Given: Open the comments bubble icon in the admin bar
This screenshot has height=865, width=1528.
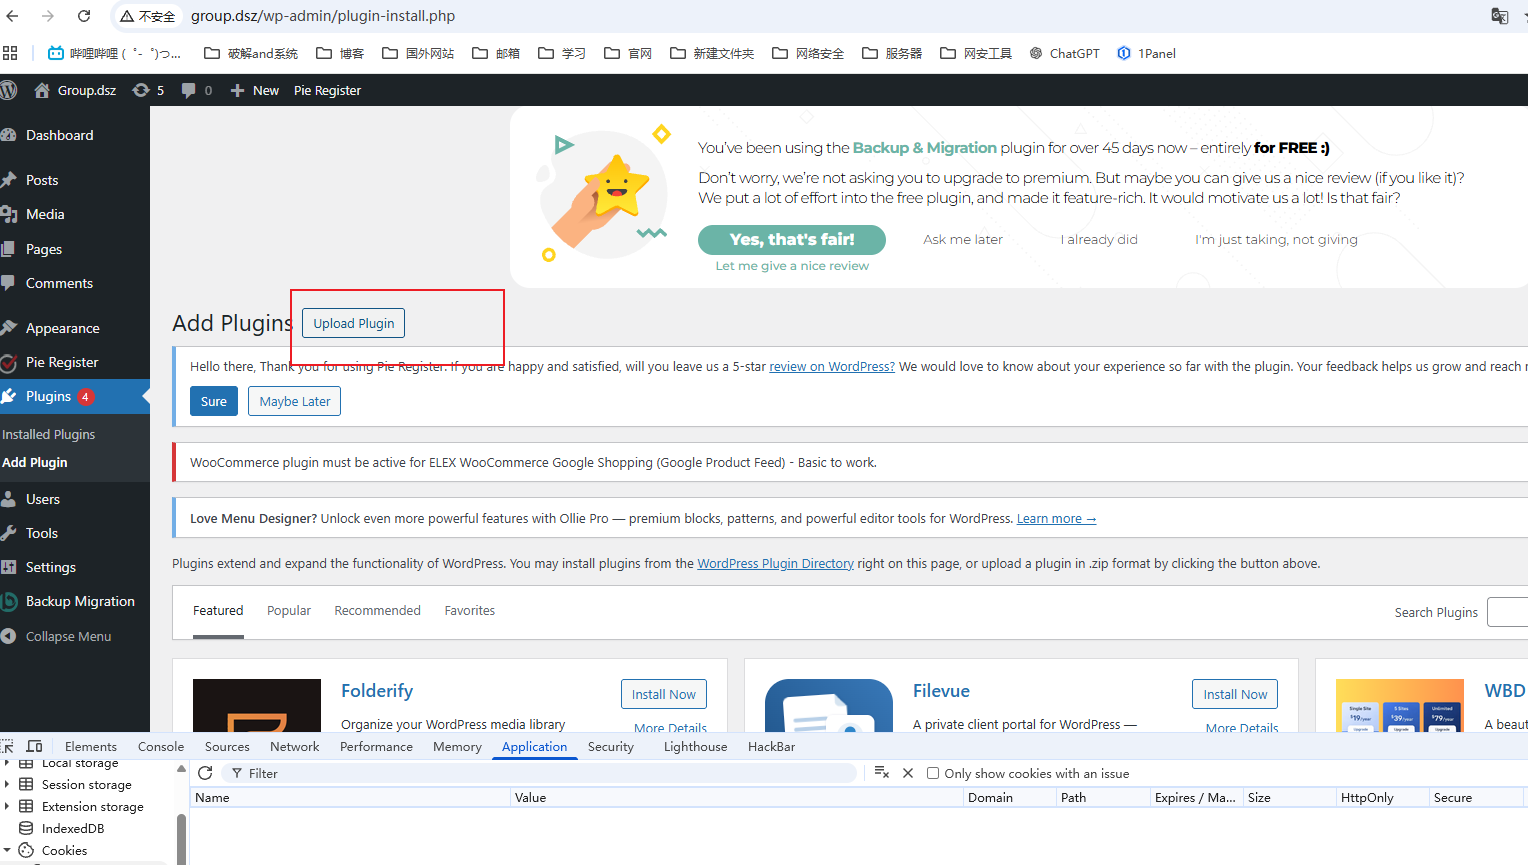Looking at the screenshot, I should point(188,90).
